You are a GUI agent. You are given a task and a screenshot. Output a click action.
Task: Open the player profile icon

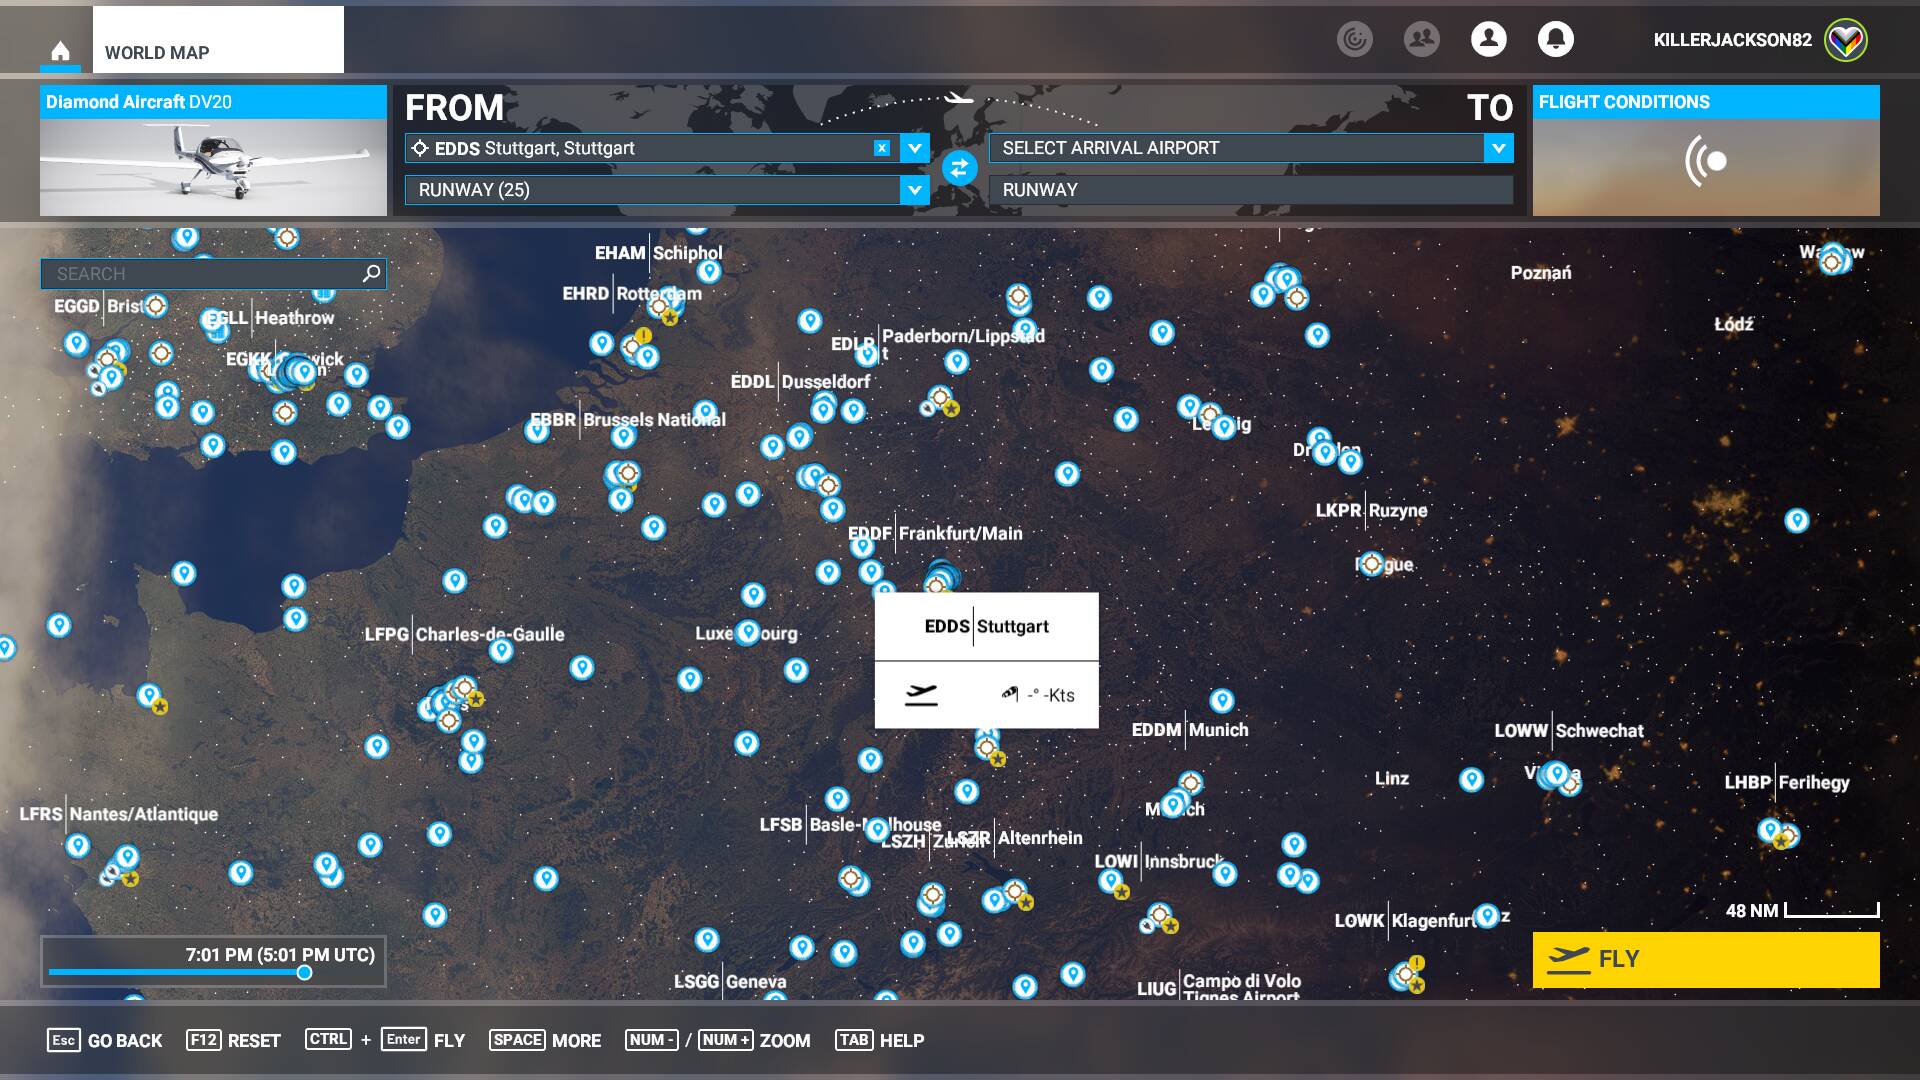1488,39
